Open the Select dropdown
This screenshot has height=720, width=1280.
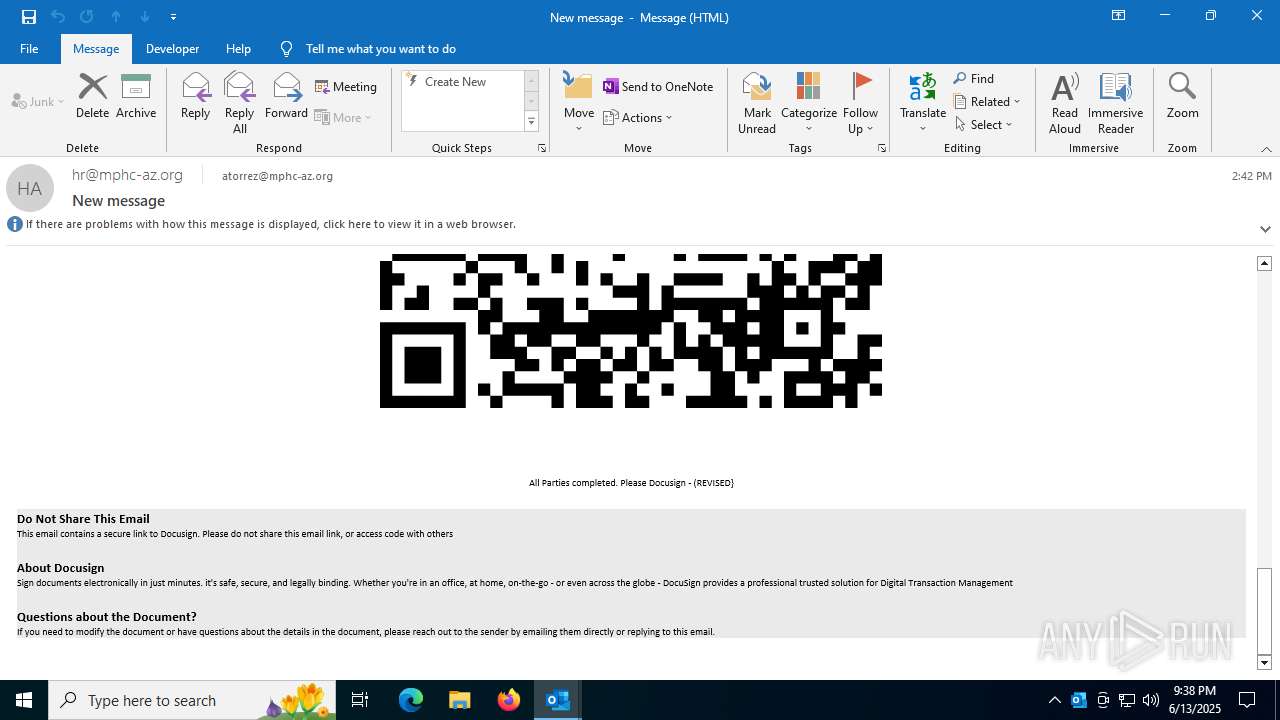[983, 125]
